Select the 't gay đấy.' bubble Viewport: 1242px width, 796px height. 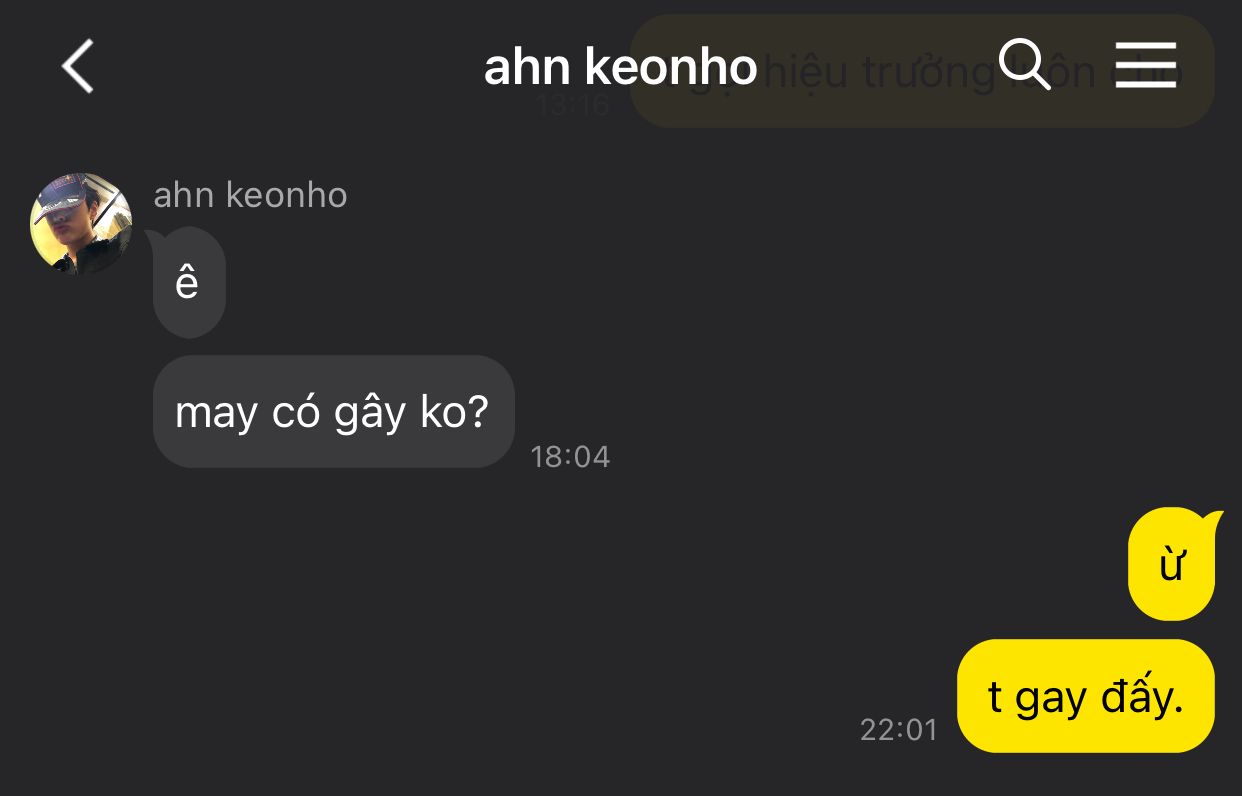(x=1085, y=696)
